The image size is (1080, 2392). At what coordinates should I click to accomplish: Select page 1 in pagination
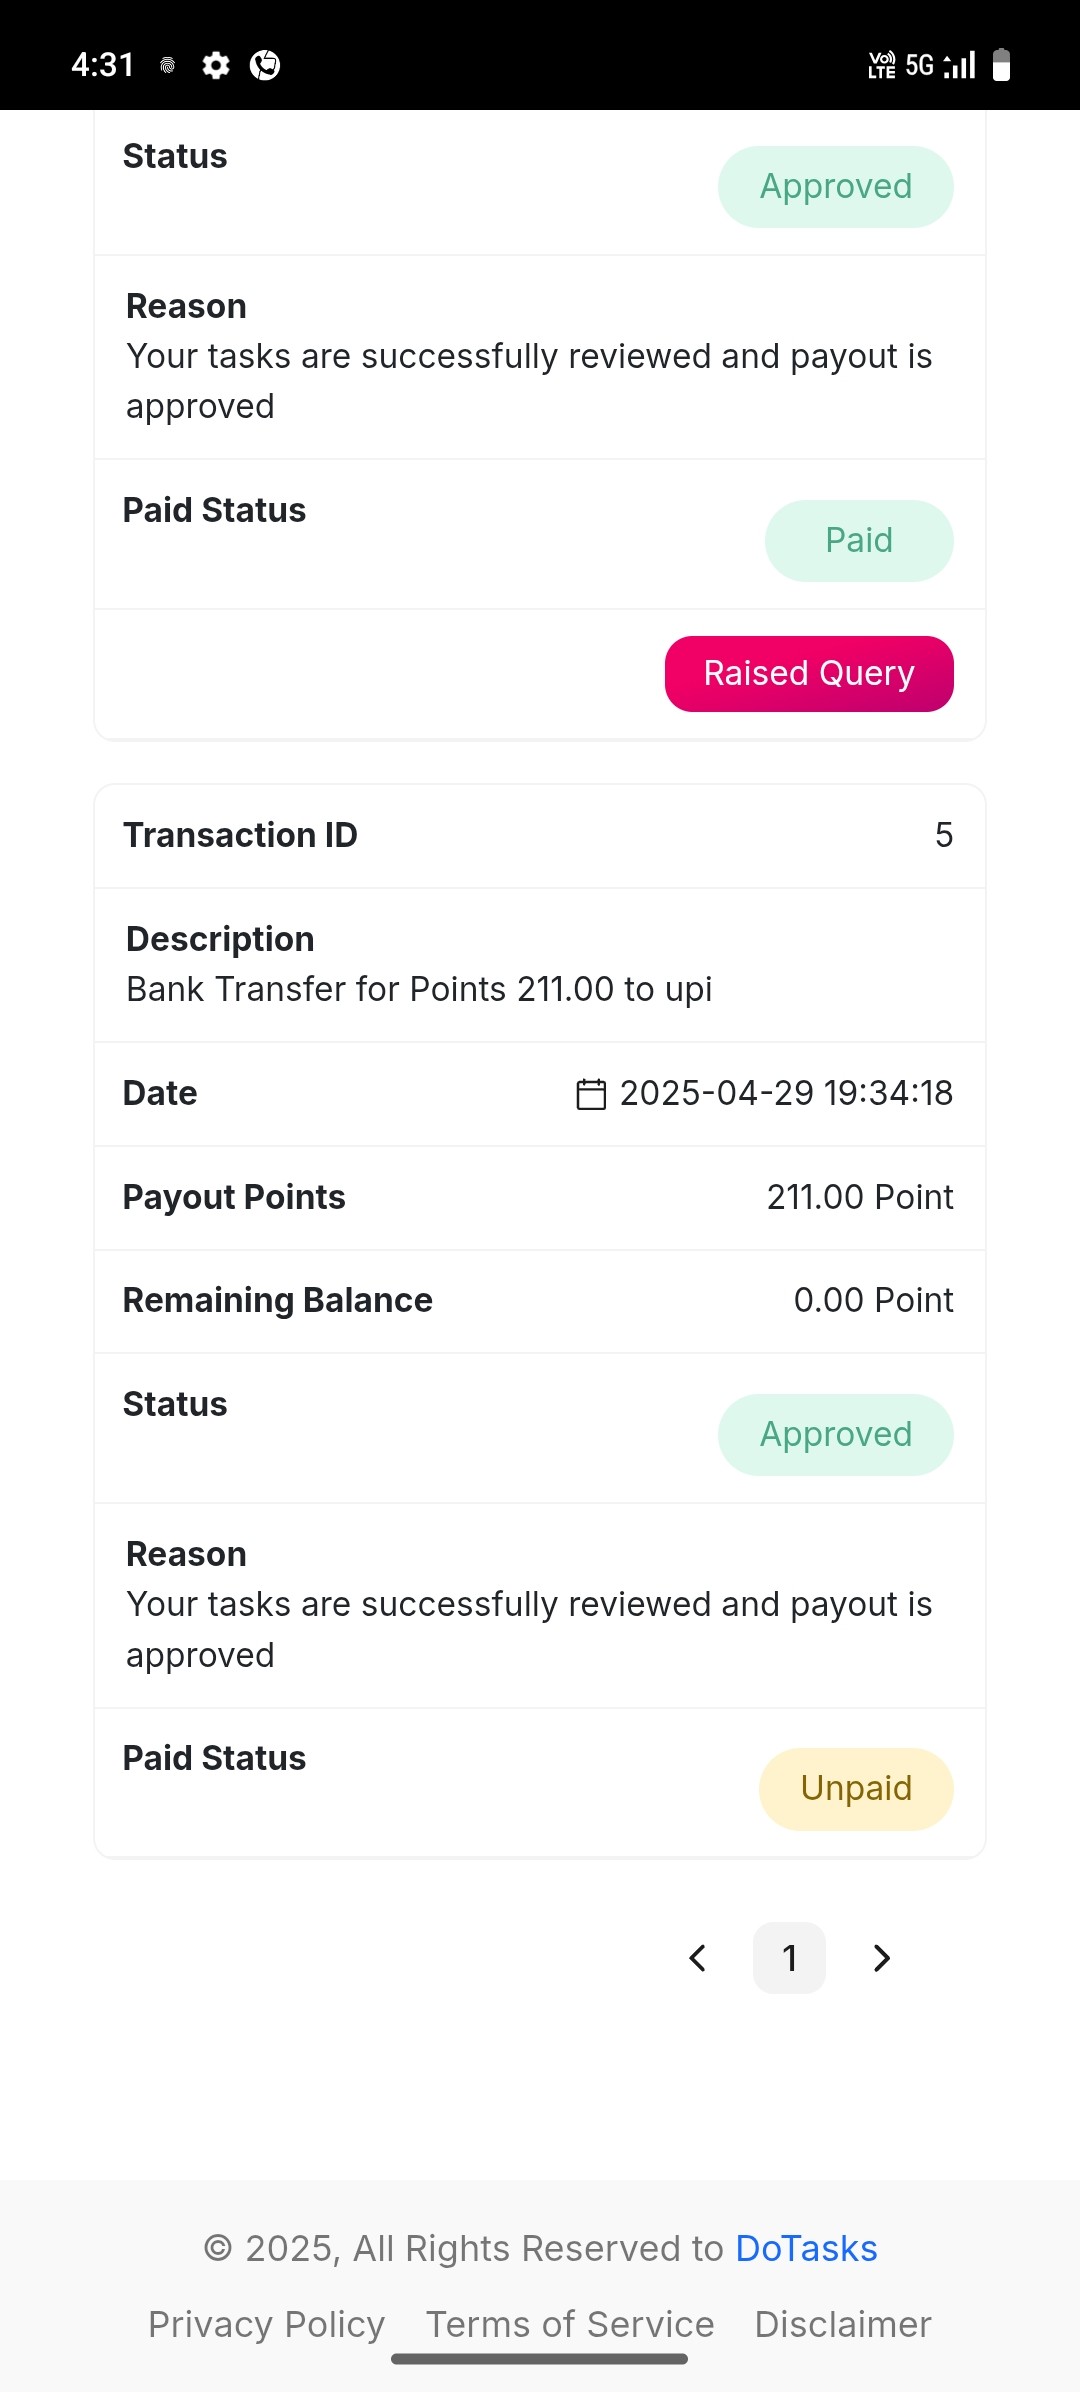789,1958
